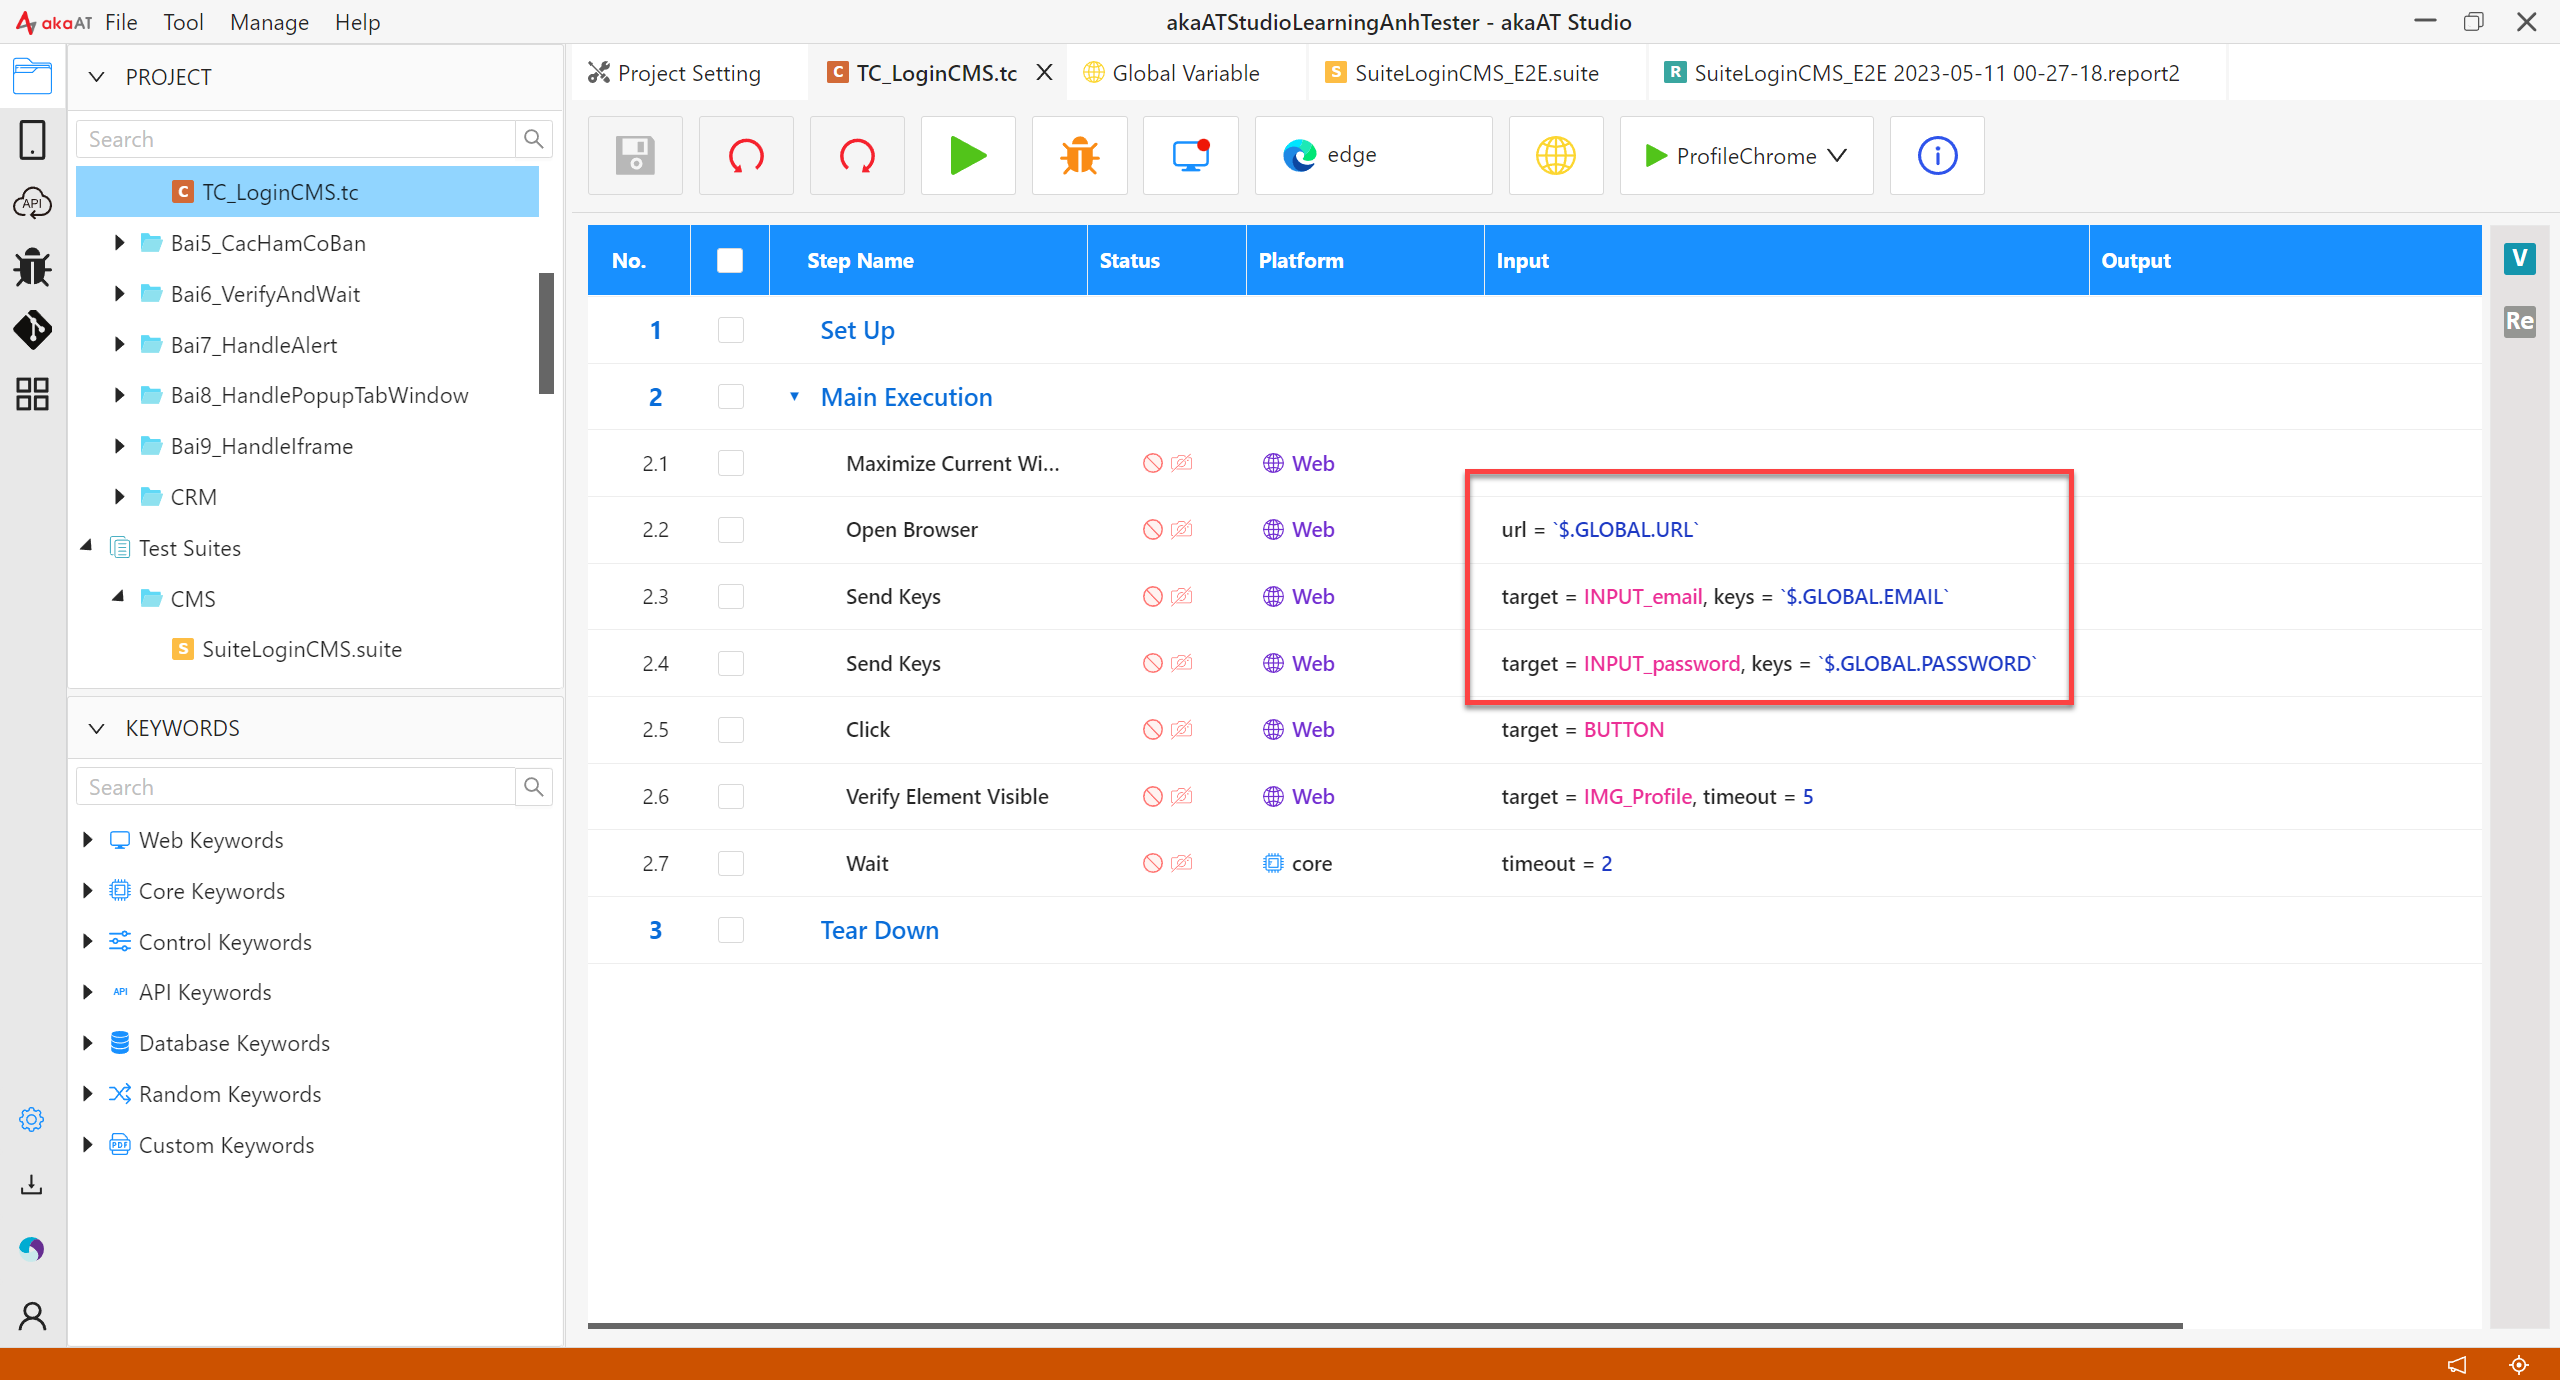Click the Set Up step link
Screen dimensions: 2560x1380
[x=856, y=330]
